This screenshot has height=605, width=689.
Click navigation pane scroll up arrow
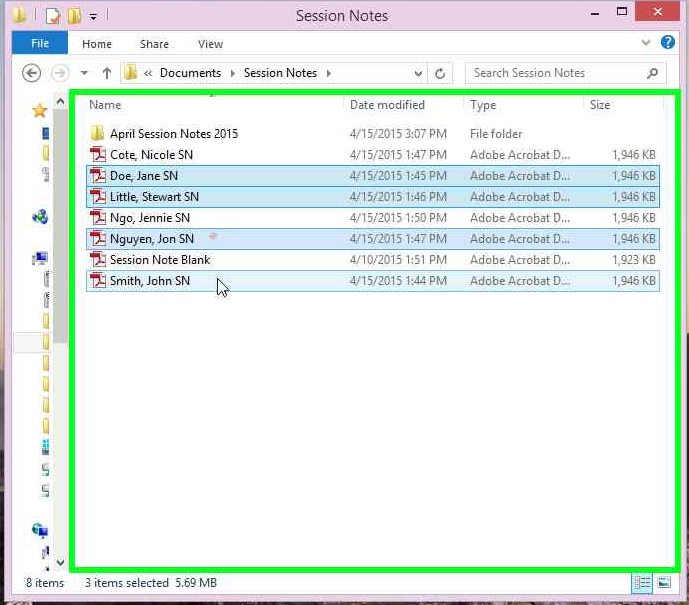point(60,102)
